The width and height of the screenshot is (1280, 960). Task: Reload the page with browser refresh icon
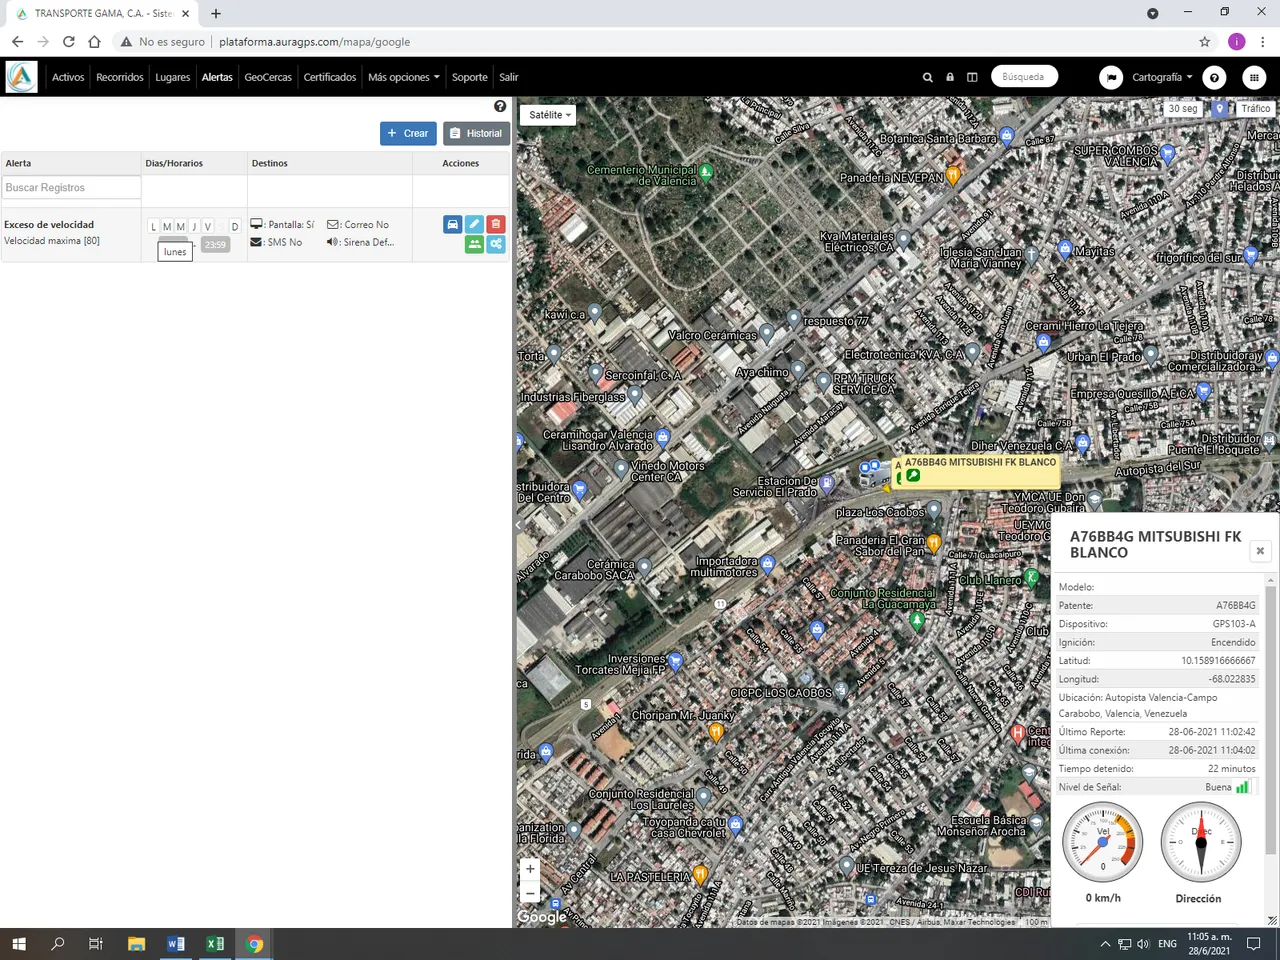[x=69, y=42]
